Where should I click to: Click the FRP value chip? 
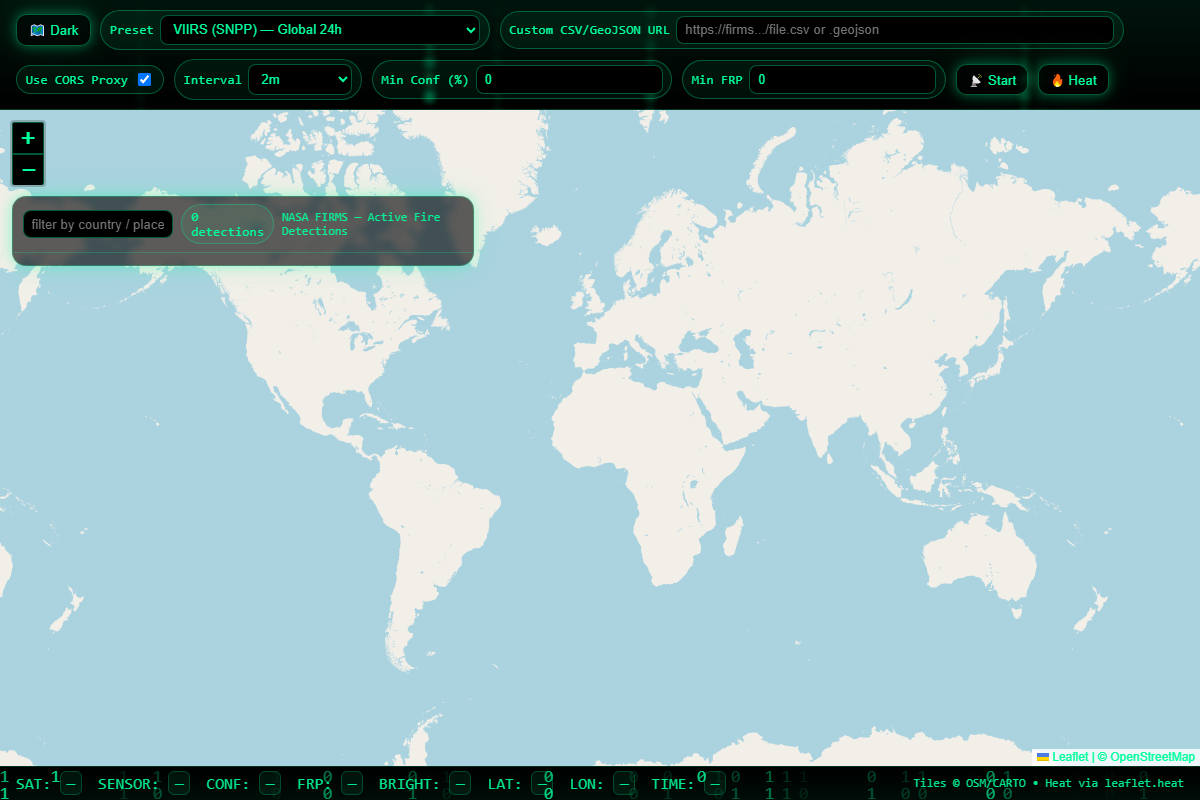[352, 784]
